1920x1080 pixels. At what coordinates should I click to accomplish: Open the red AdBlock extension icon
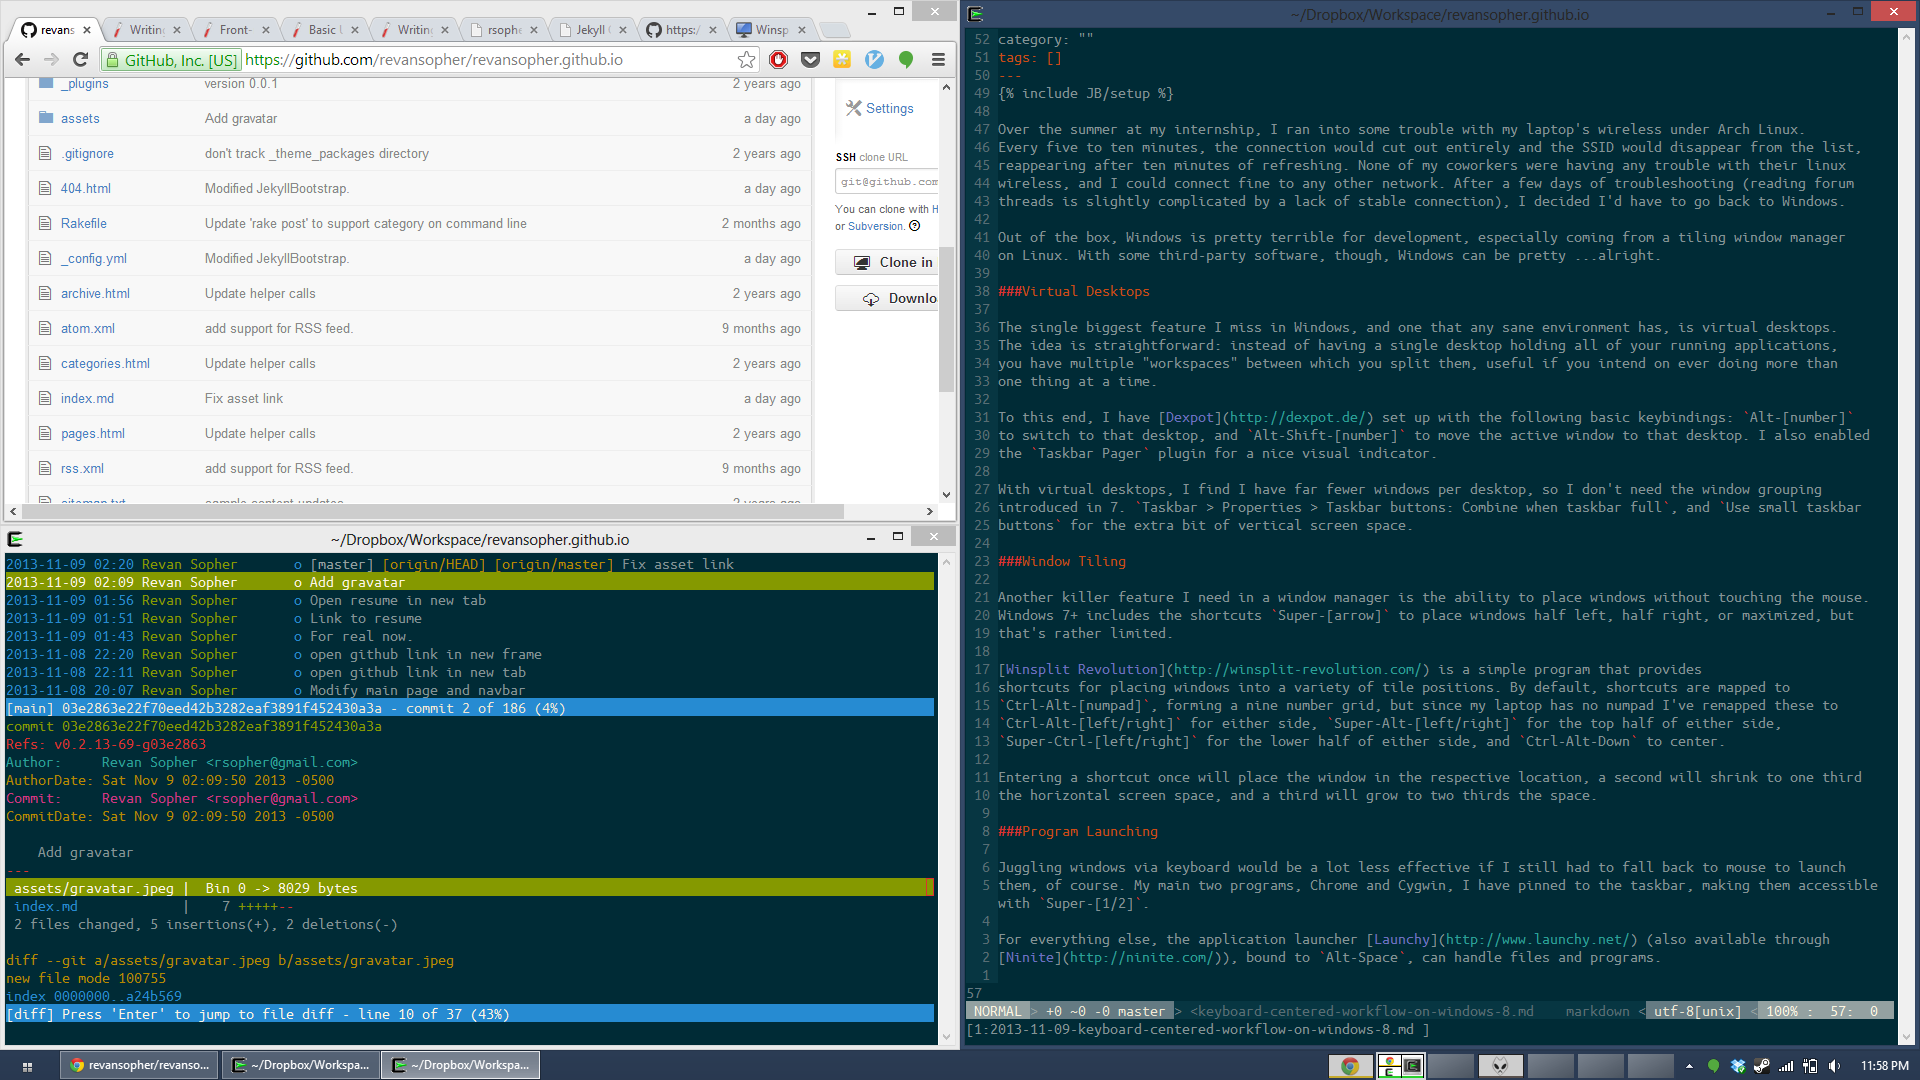tap(778, 60)
